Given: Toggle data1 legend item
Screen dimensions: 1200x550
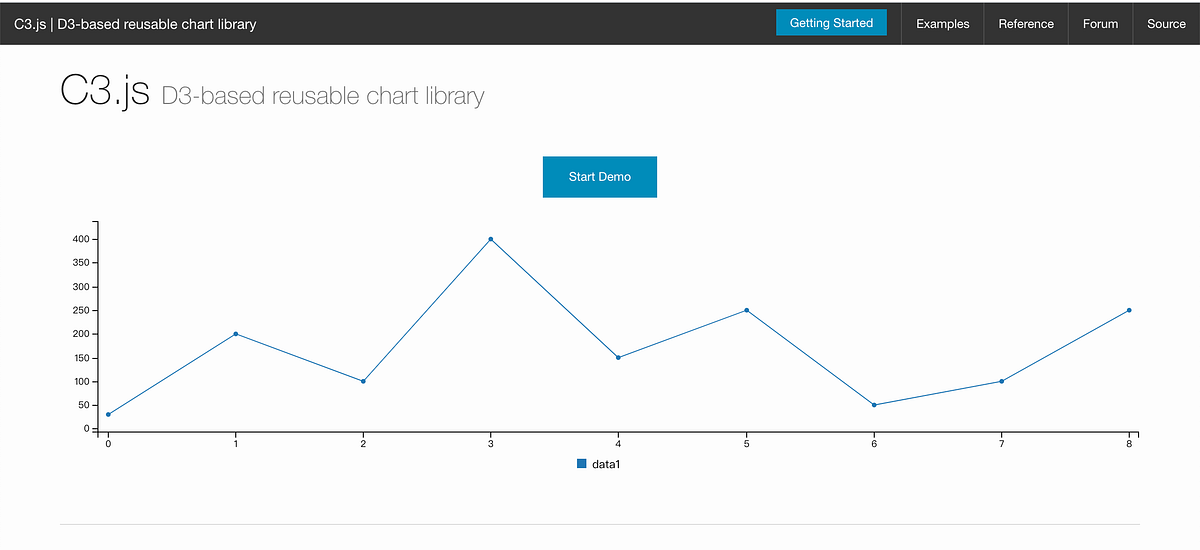Looking at the screenshot, I should pos(599,464).
